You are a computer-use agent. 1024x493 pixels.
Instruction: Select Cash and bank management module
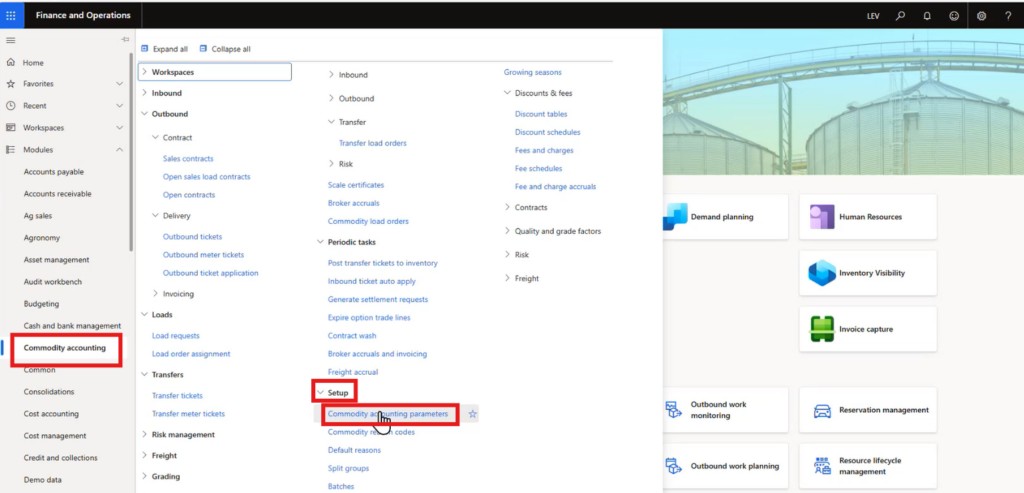click(72, 326)
